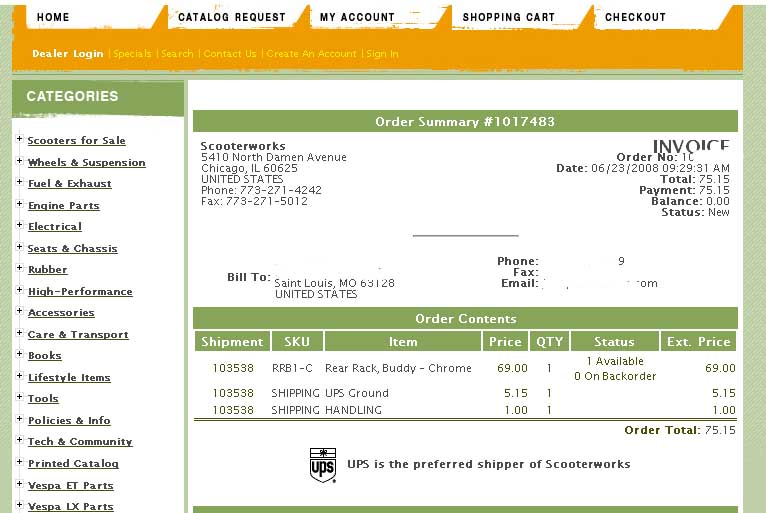766x513 pixels.
Task: Click the Order Total 75.15 value
Action: tap(721, 430)
